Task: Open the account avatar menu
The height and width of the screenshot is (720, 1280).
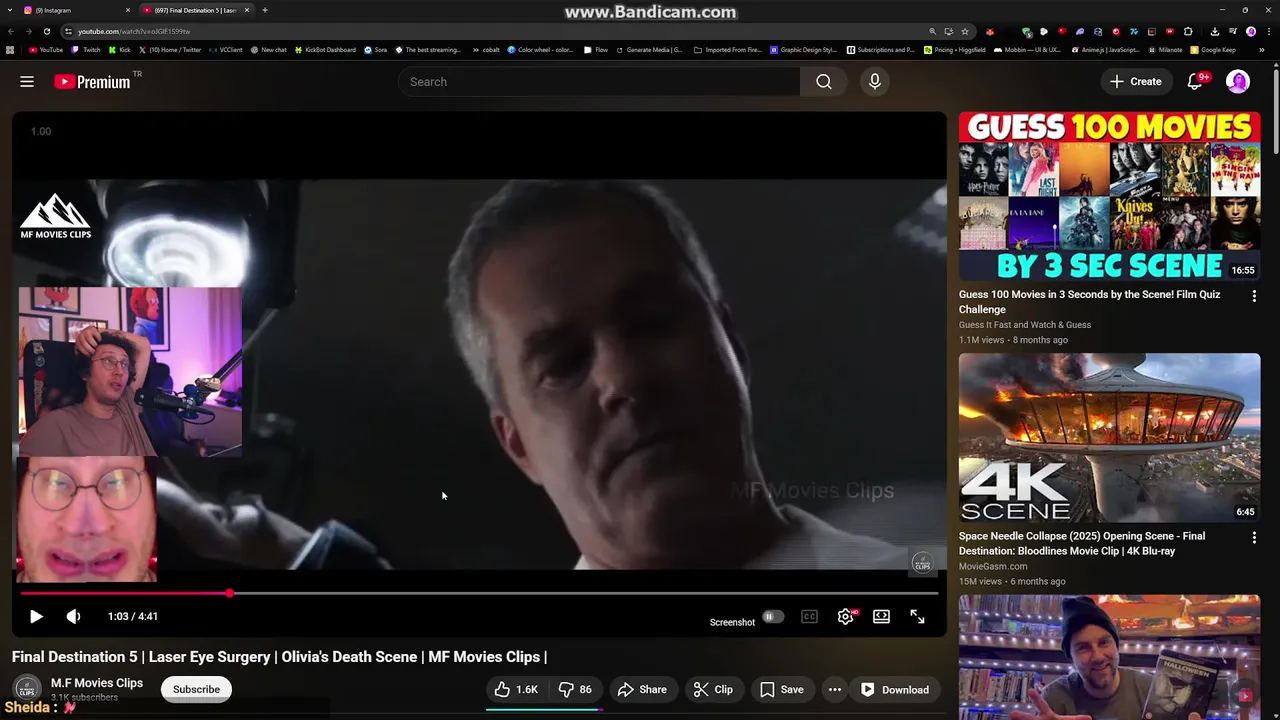Action: tap(1238, 82)
